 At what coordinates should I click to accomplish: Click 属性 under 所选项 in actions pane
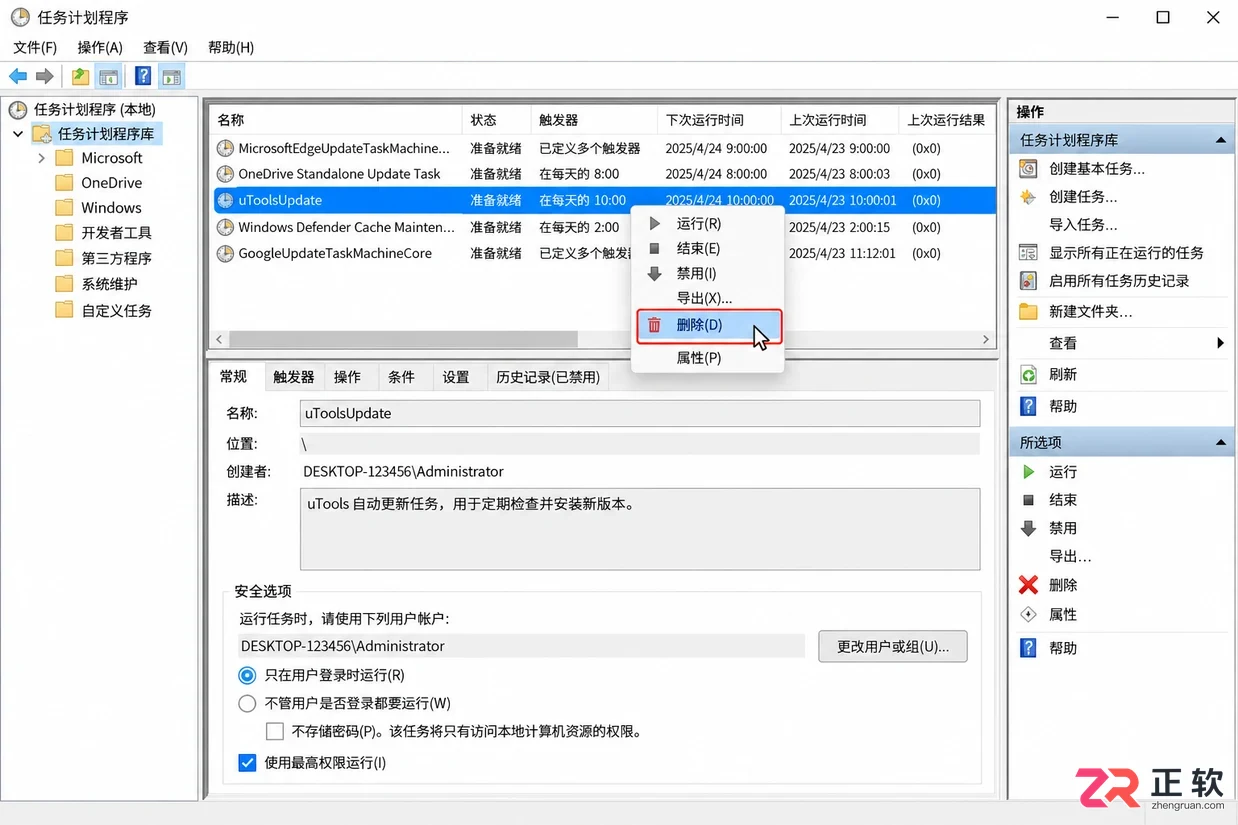pos(1062,614)
